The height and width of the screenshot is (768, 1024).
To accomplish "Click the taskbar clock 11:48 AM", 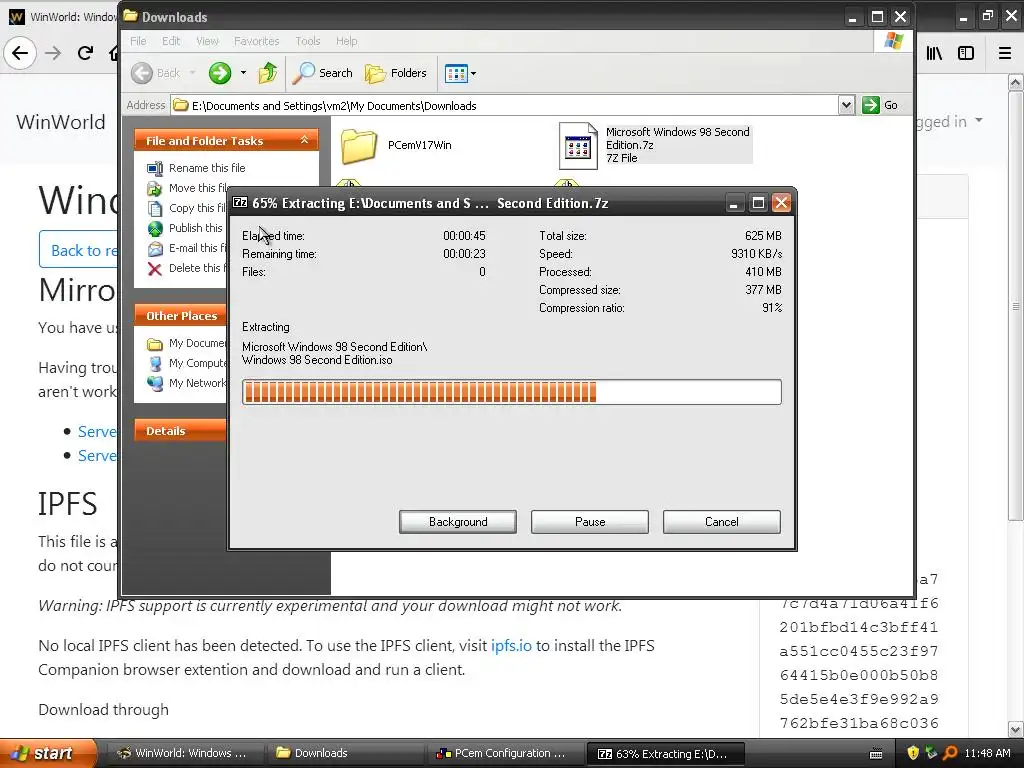I will point(987,753).
